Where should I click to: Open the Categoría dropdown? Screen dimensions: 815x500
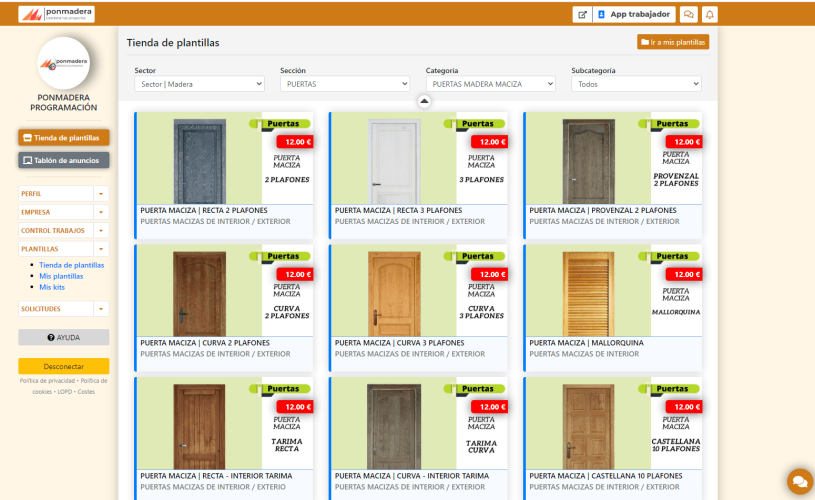coord(490,85)
